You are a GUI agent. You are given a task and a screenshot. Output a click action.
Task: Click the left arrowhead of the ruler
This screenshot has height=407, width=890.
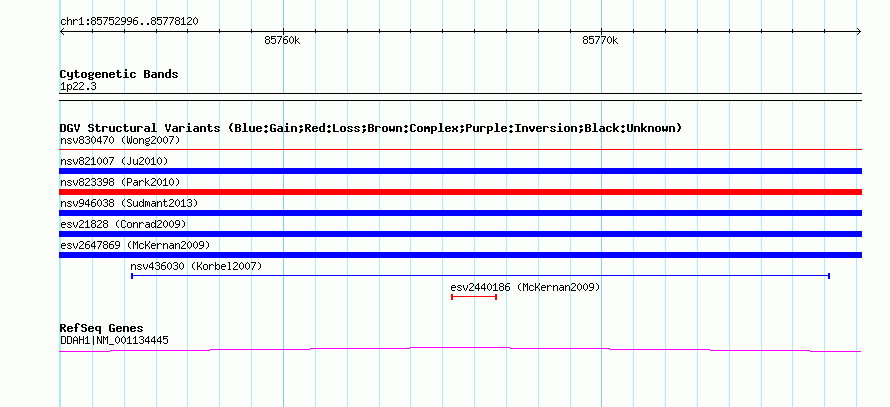(62, 32)
